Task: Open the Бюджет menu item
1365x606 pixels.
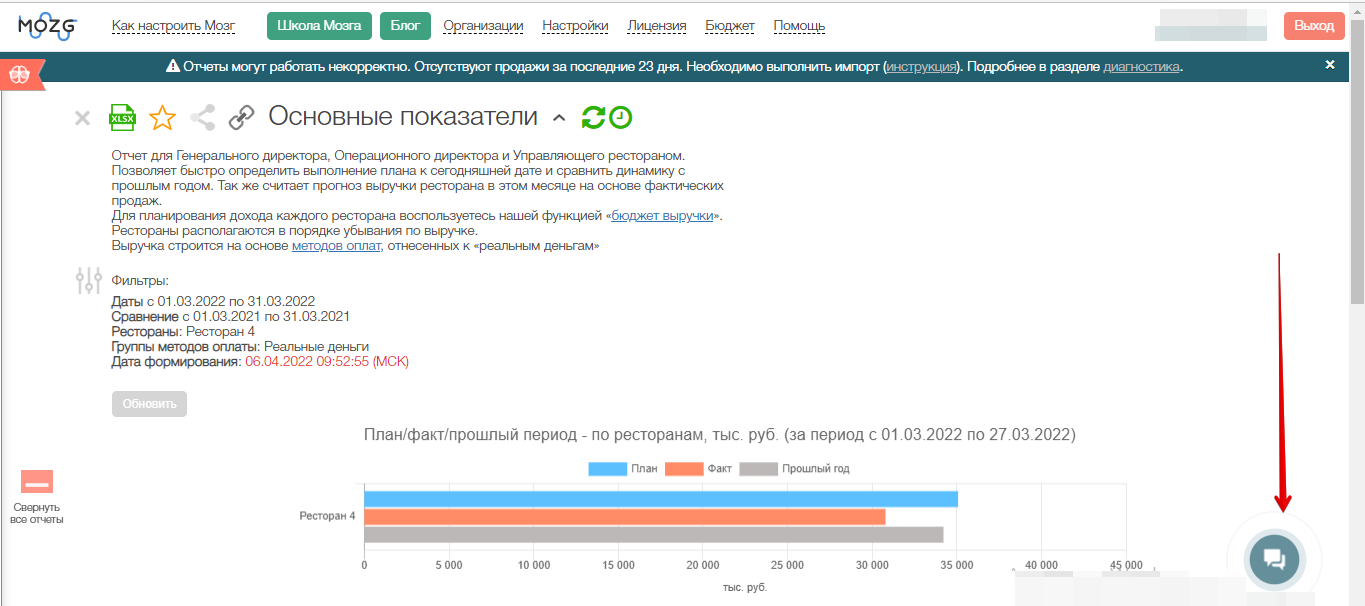Action: 729,26
